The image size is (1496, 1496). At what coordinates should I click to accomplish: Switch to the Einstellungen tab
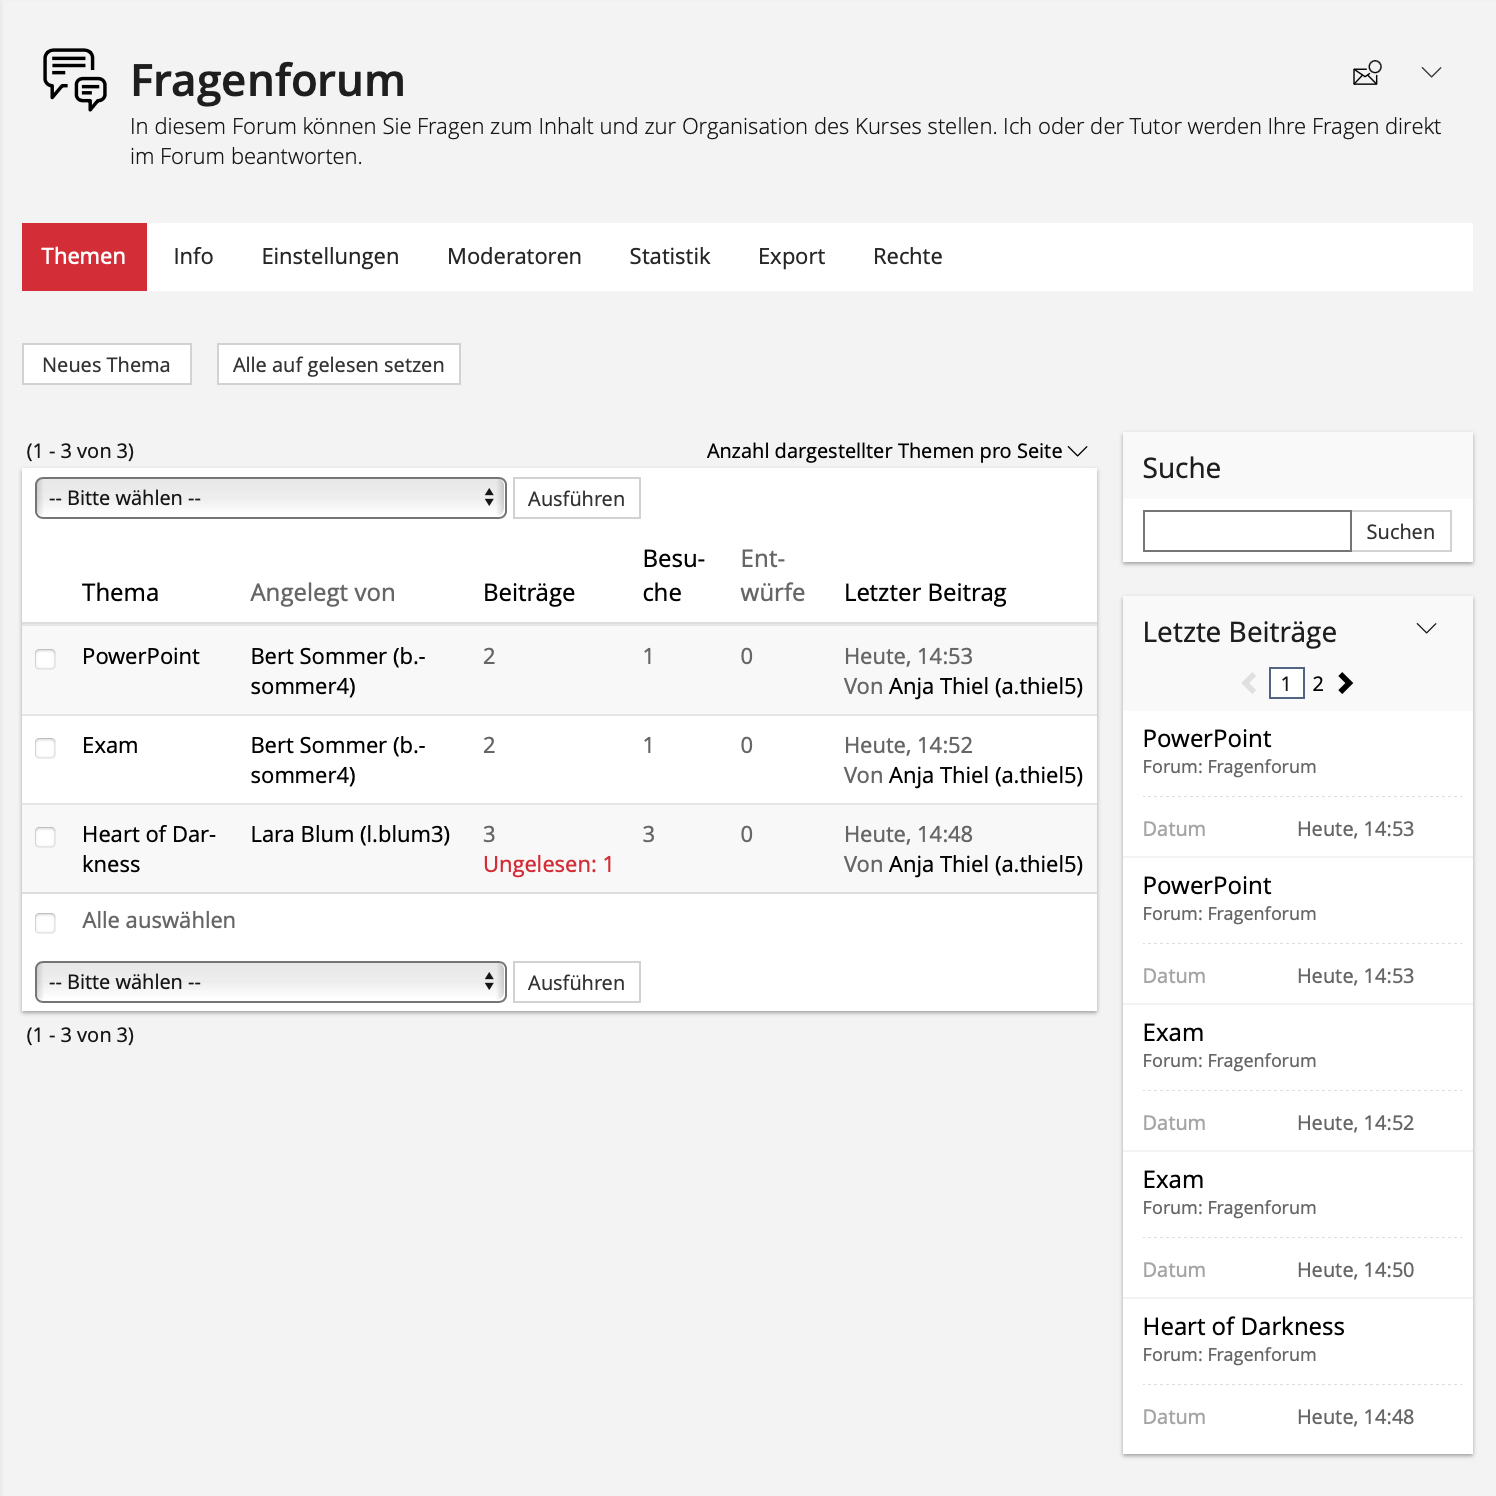[x=330, y=257]
